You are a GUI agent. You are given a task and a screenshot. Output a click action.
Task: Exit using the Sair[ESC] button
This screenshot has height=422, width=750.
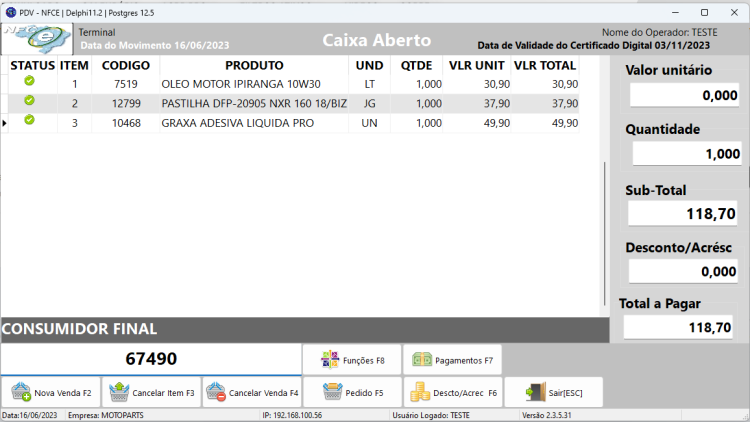pos(553,392)
